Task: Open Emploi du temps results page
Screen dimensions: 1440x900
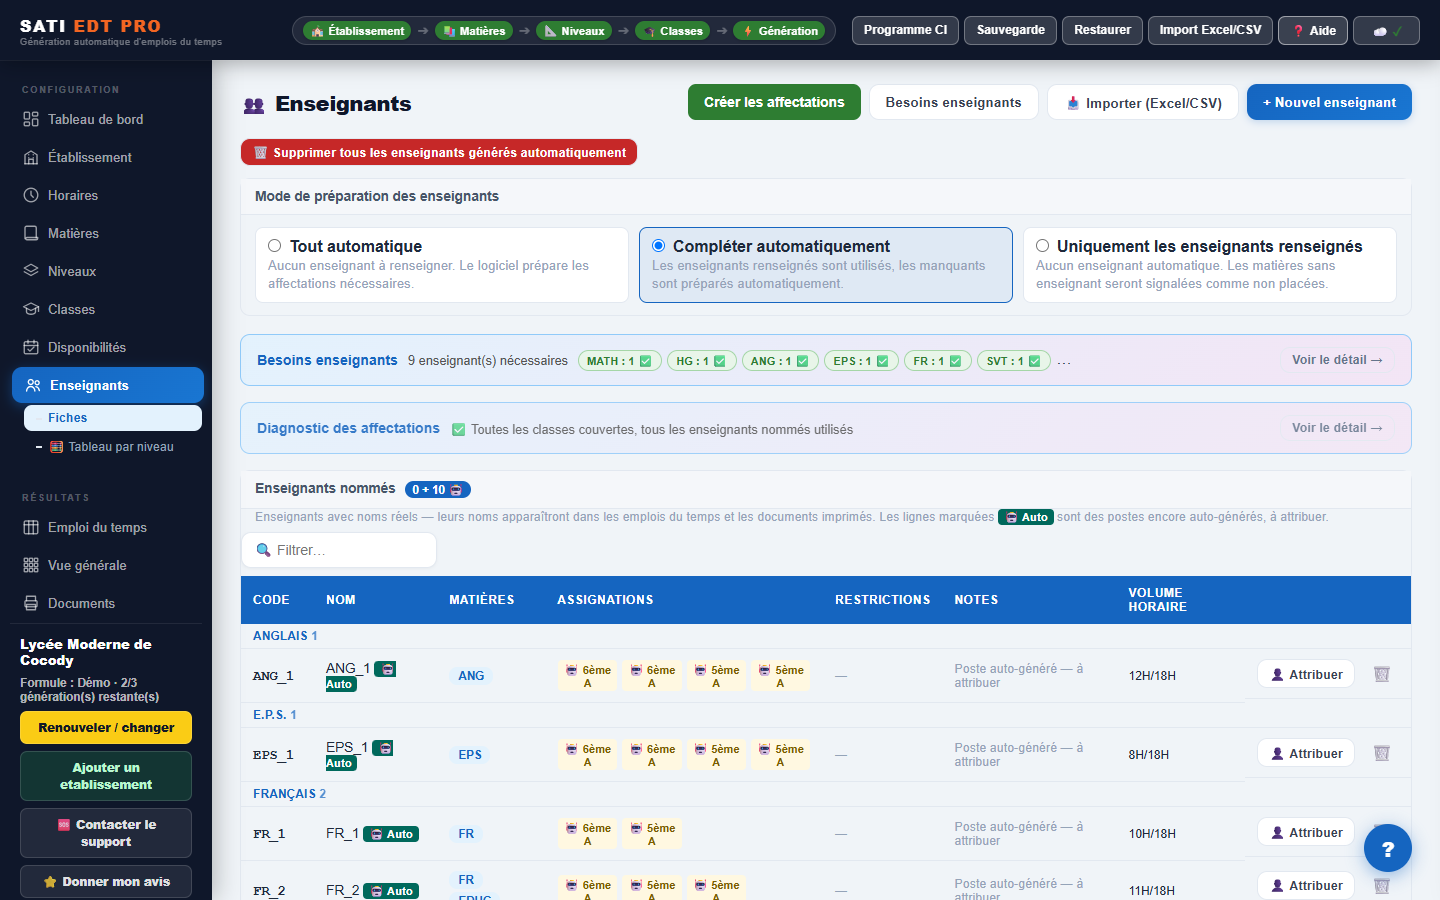Action: [x=107, y=527]
